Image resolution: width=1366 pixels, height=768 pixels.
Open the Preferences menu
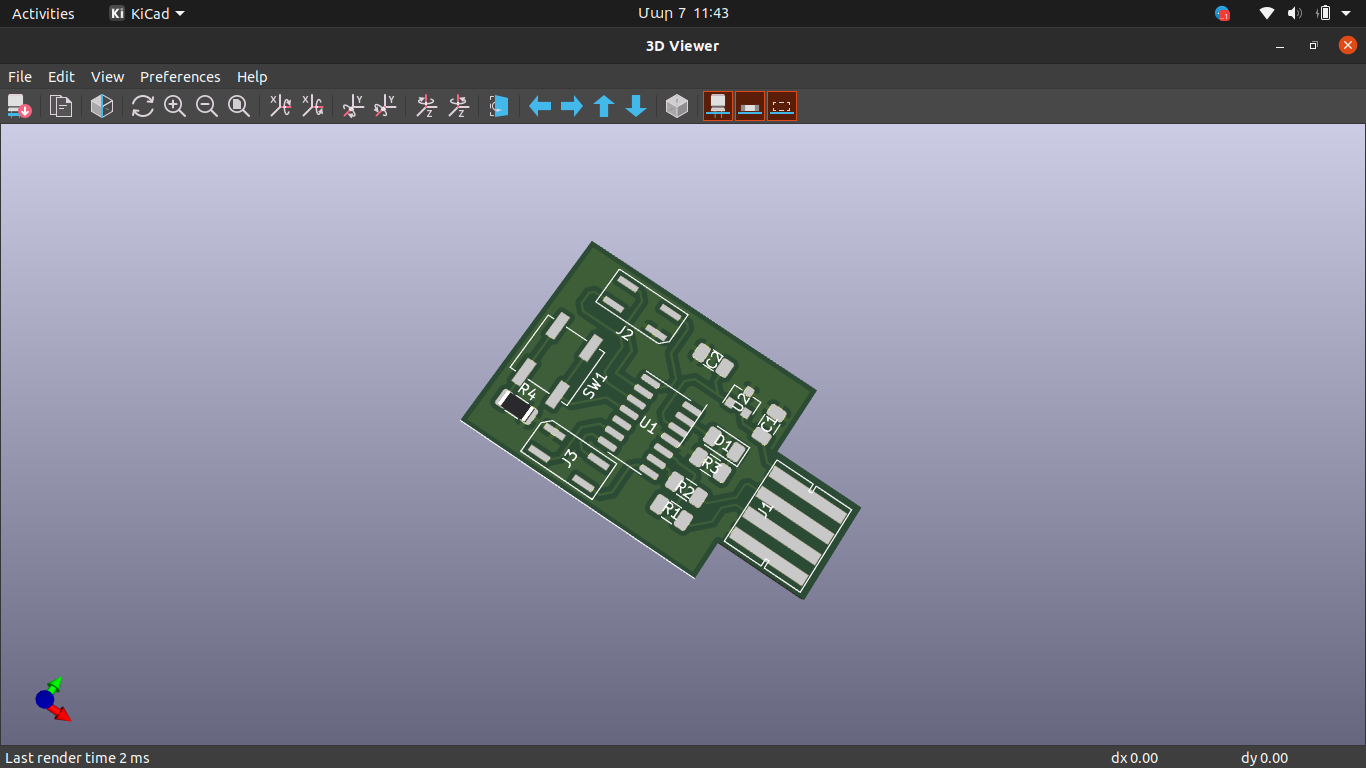(180, 77)
